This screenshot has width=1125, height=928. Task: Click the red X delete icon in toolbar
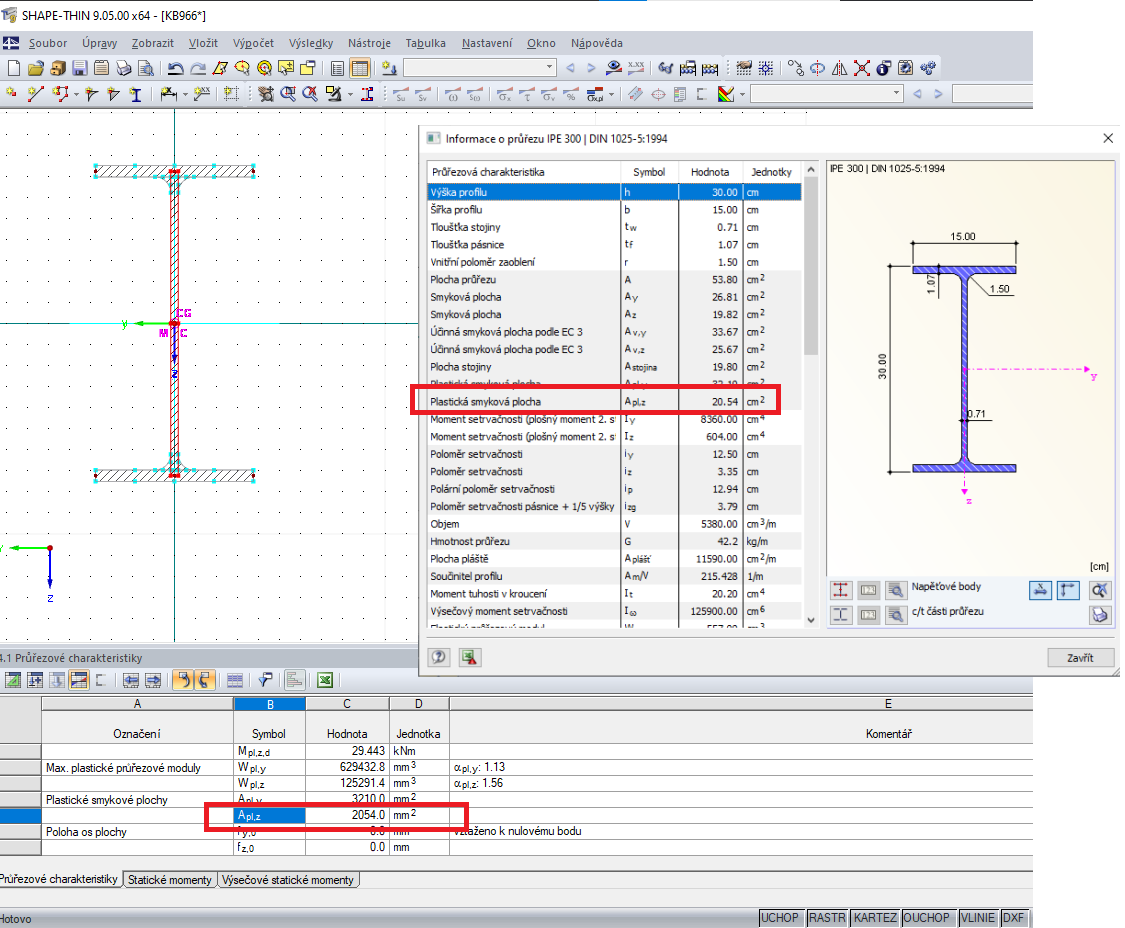(861, 68)
